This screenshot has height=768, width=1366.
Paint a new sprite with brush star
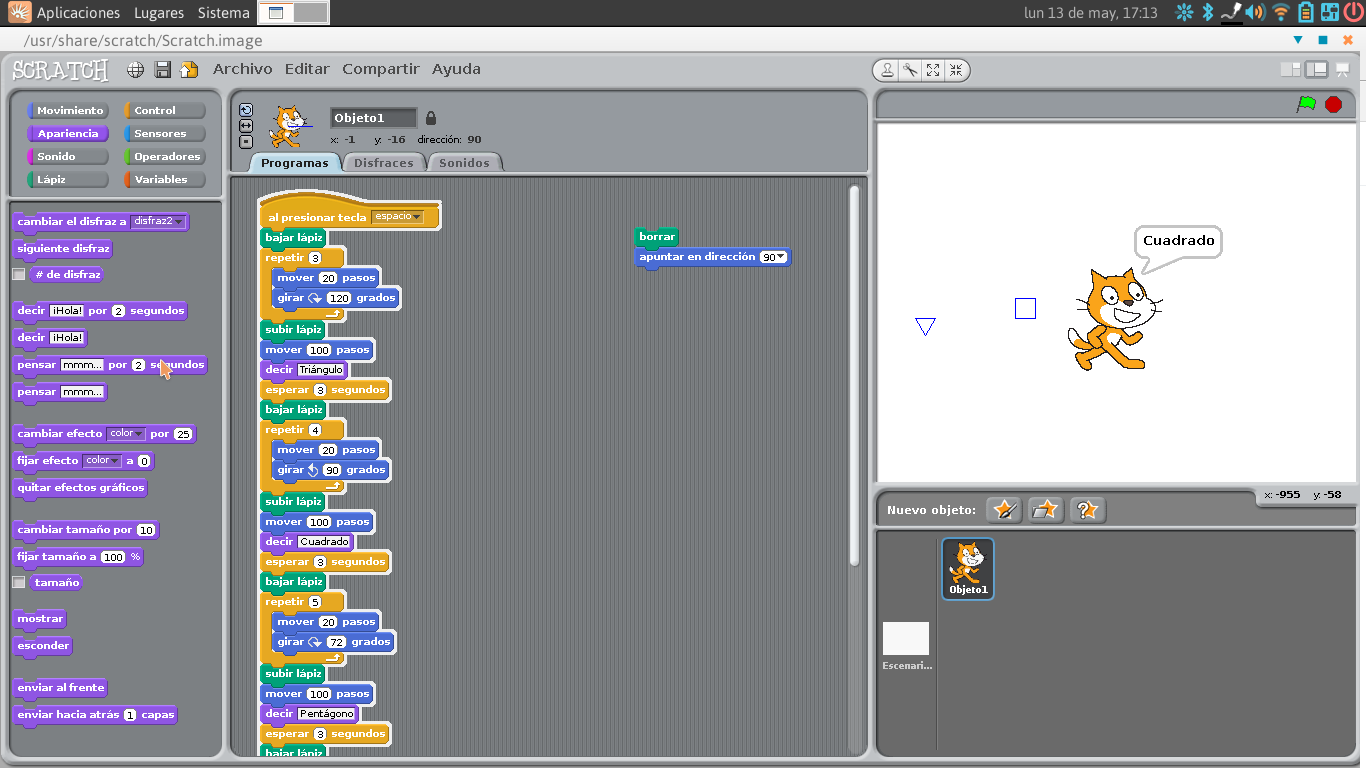1004,510
